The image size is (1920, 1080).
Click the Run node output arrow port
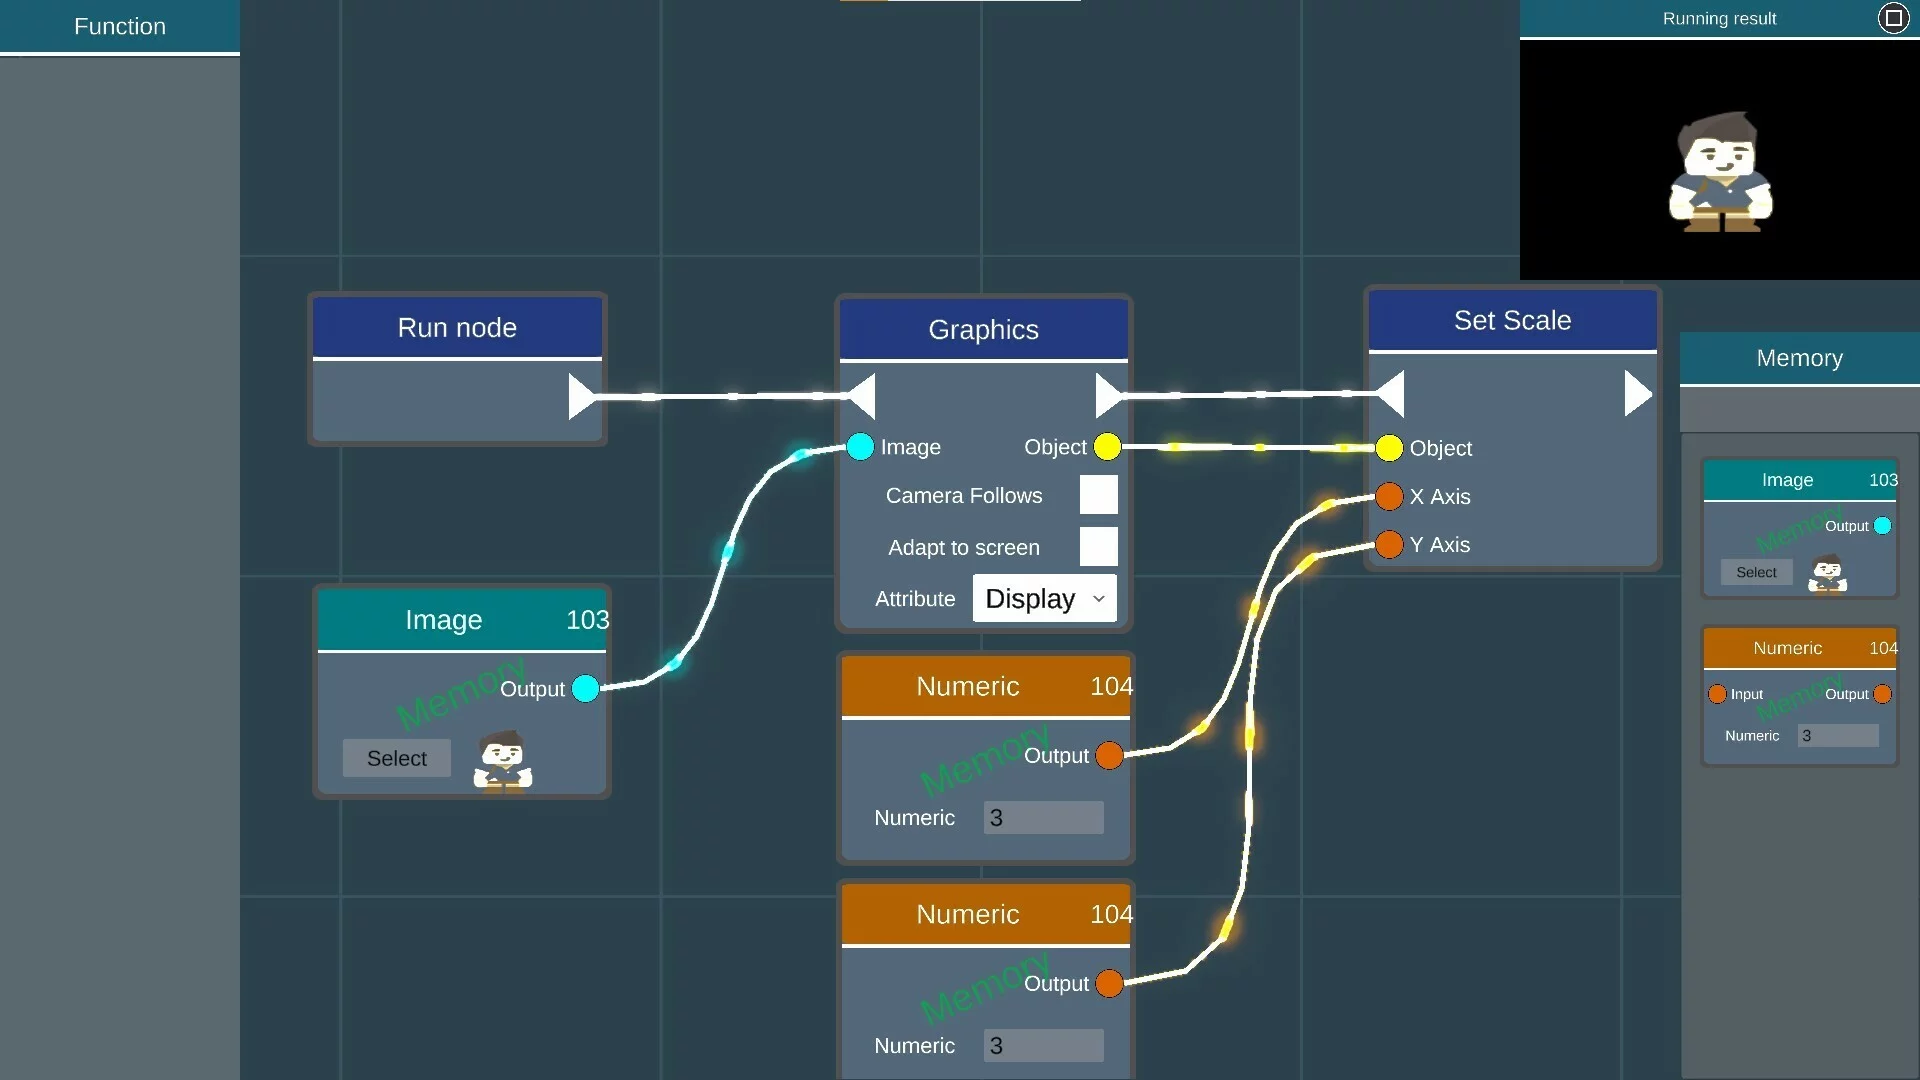(582, 397)
